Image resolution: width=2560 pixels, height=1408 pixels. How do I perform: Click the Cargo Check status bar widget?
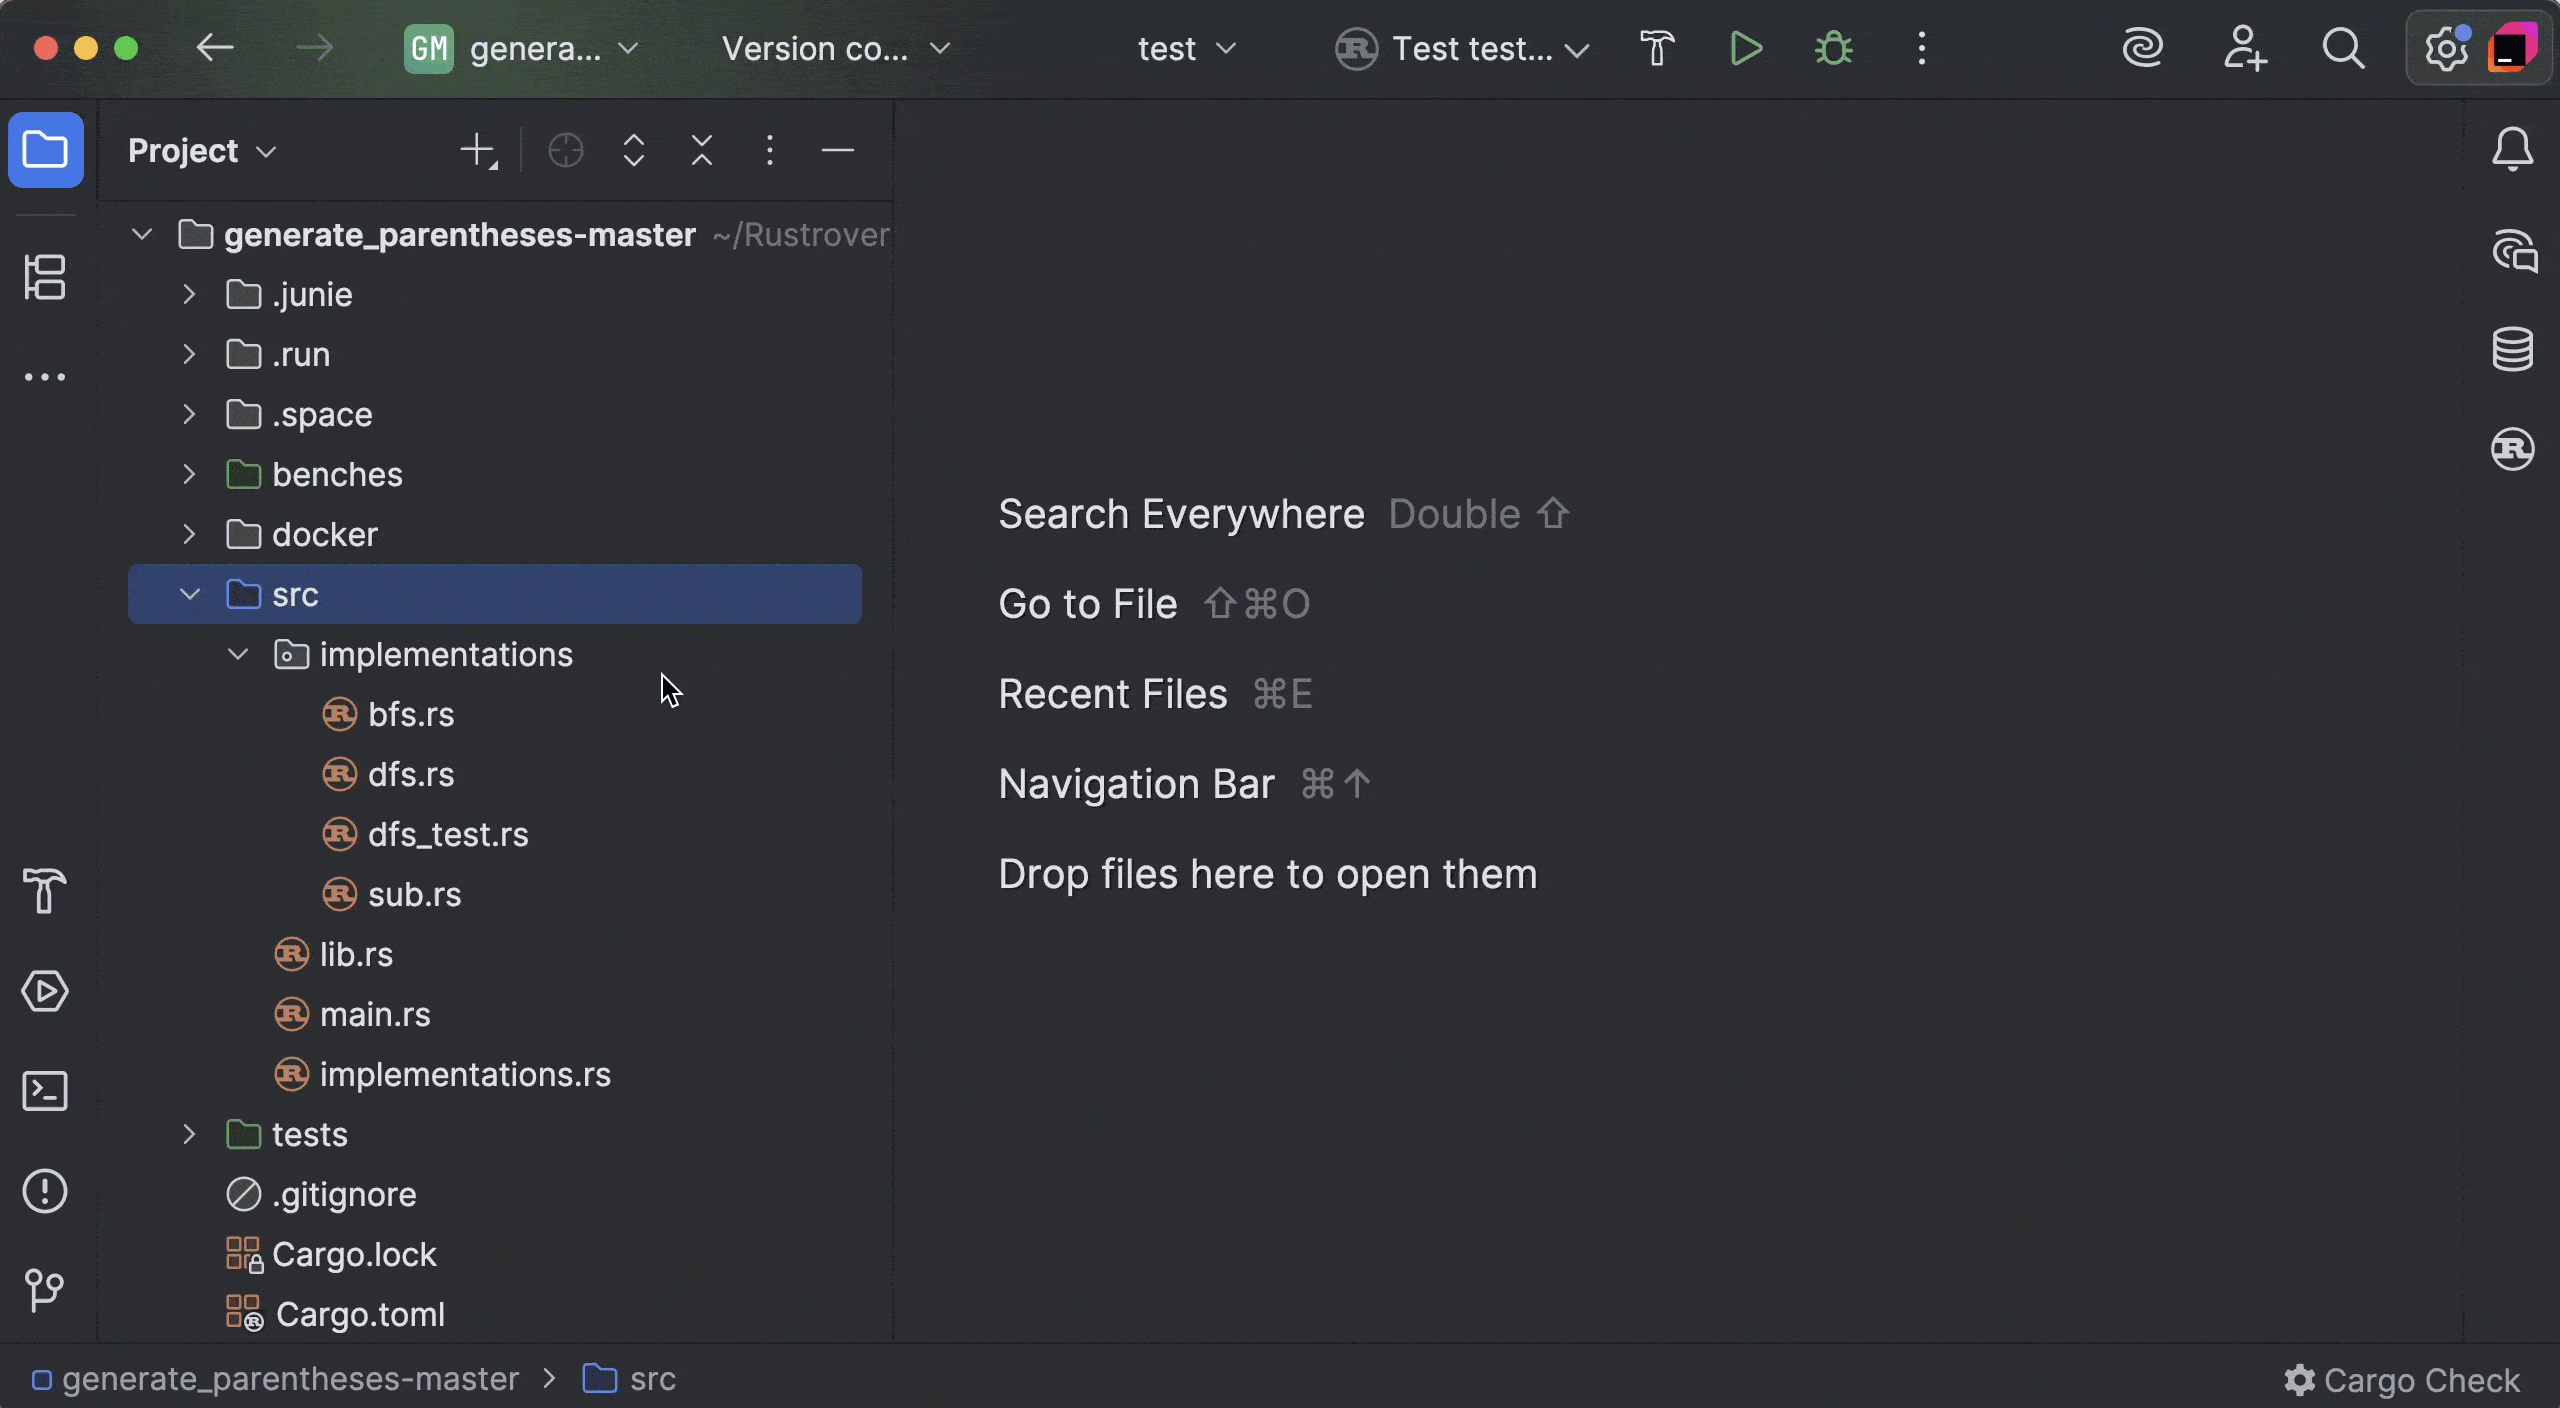2402,1380
